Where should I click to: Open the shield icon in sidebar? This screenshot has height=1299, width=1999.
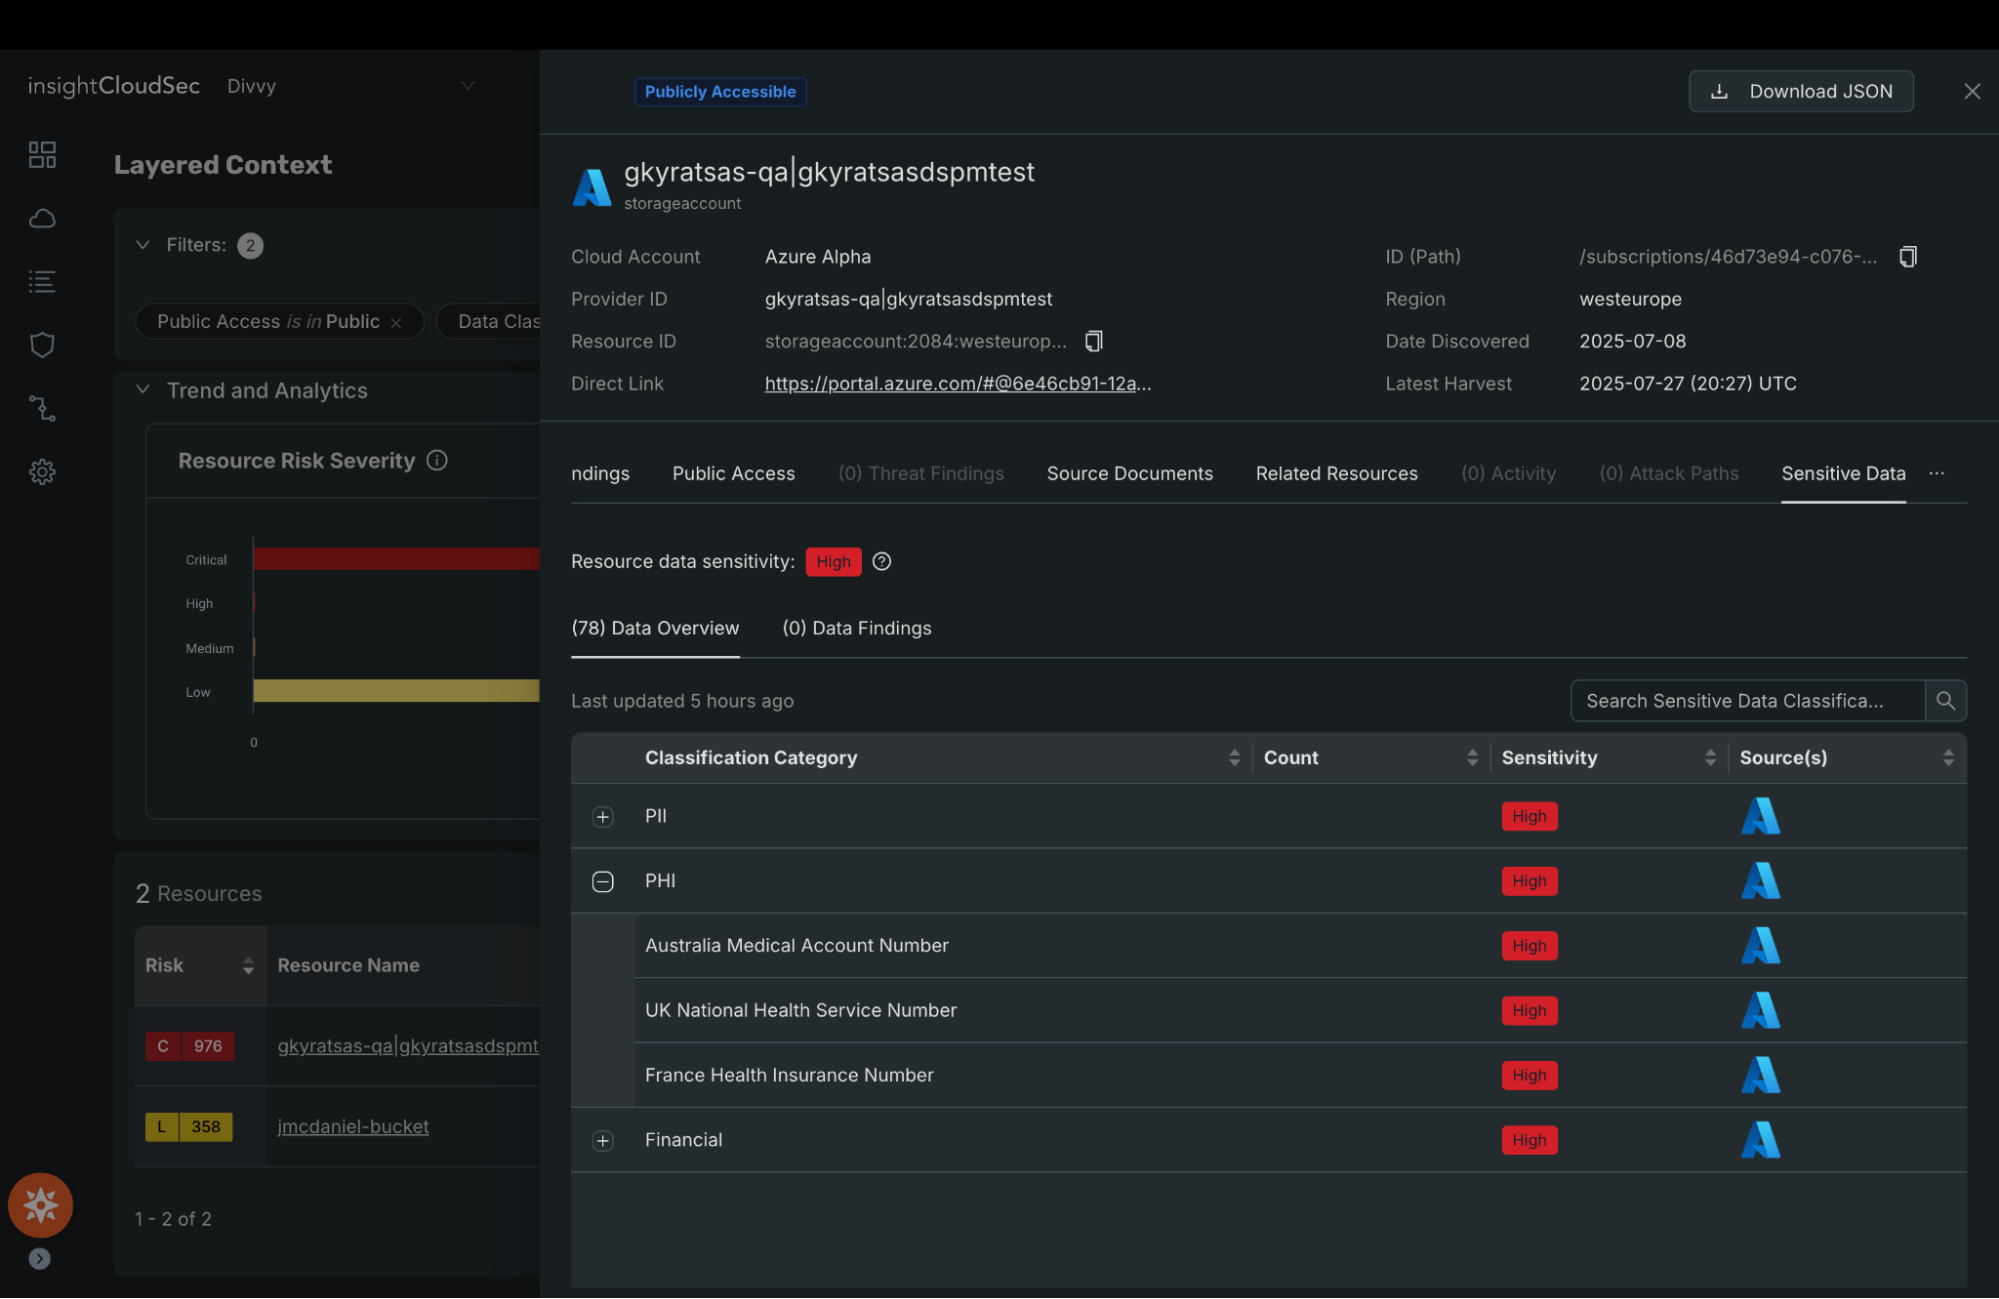coord(42,345)
